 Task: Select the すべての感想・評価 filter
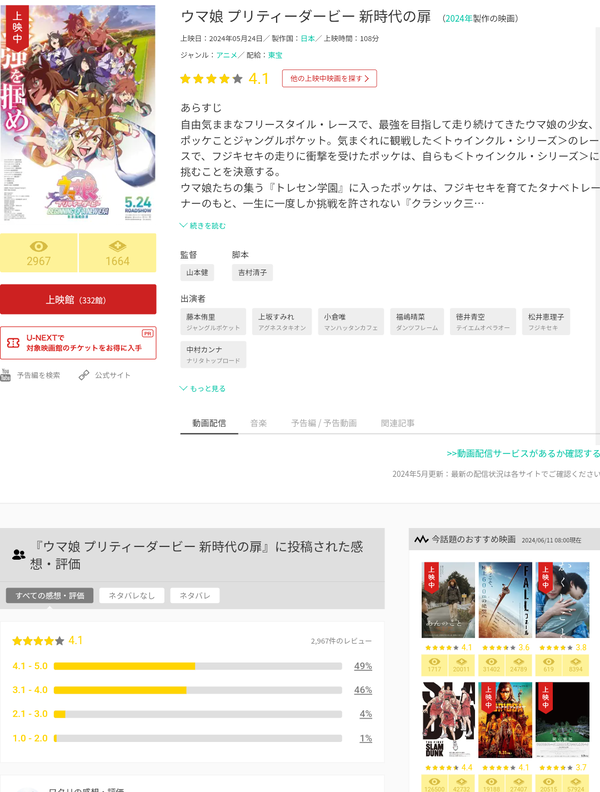pyautogui.click(x=50, y=596)
